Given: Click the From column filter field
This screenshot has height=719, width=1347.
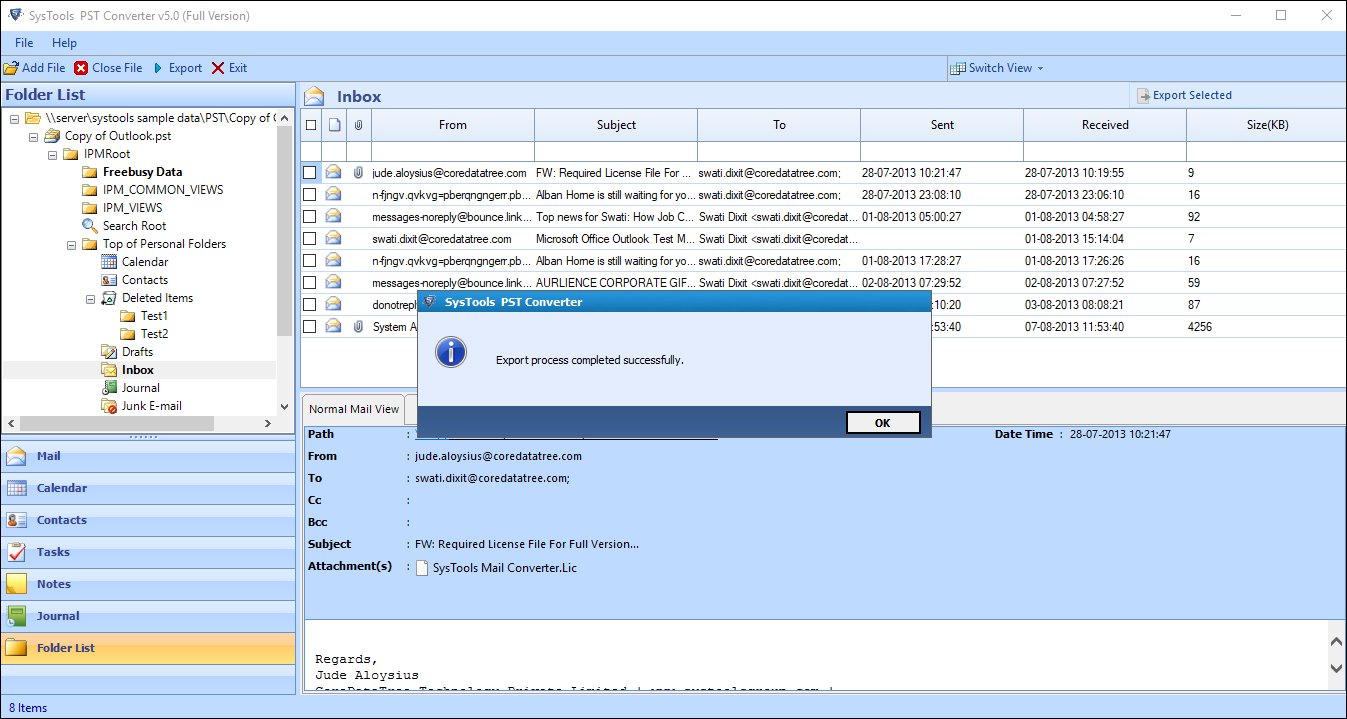Looking at the screenshot, I should coord(453,151).
